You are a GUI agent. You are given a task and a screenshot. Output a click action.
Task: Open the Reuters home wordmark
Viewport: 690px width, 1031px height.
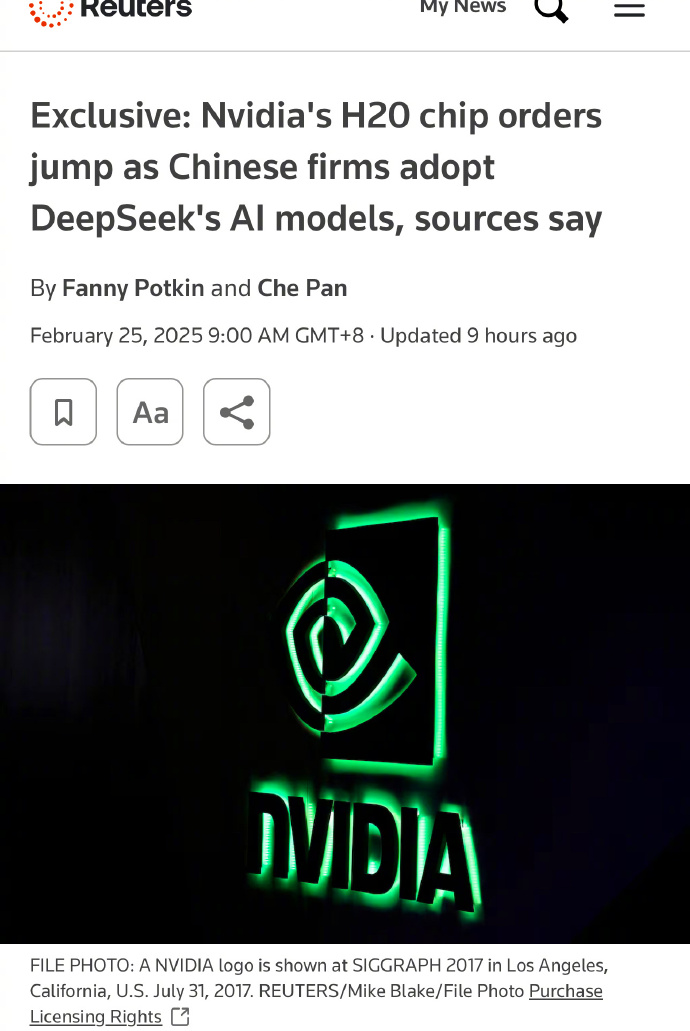coord(136,9)
